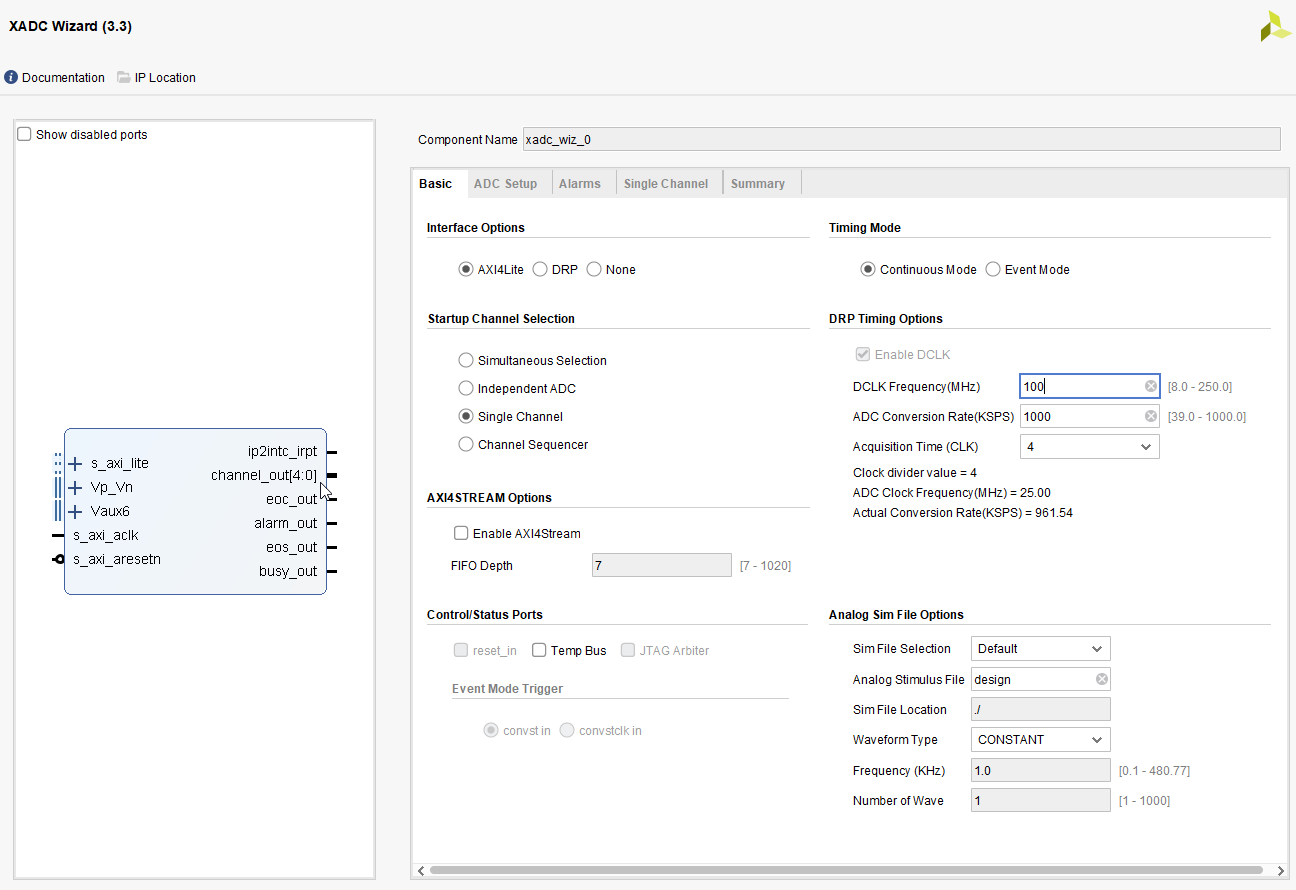1296x890 pixels.
Task: Click s_axi_aresetn port label
Action: 117,559
